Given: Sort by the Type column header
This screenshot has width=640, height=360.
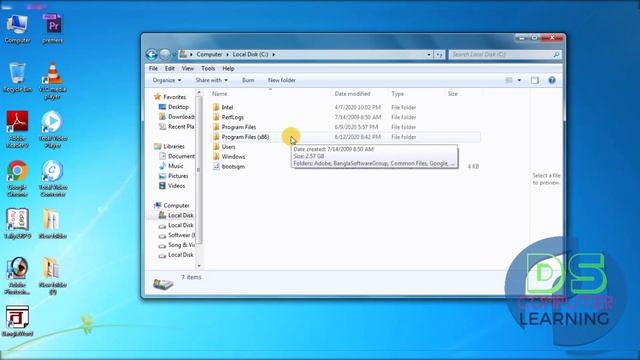Looking at the screenshot, I should [398, 94].
